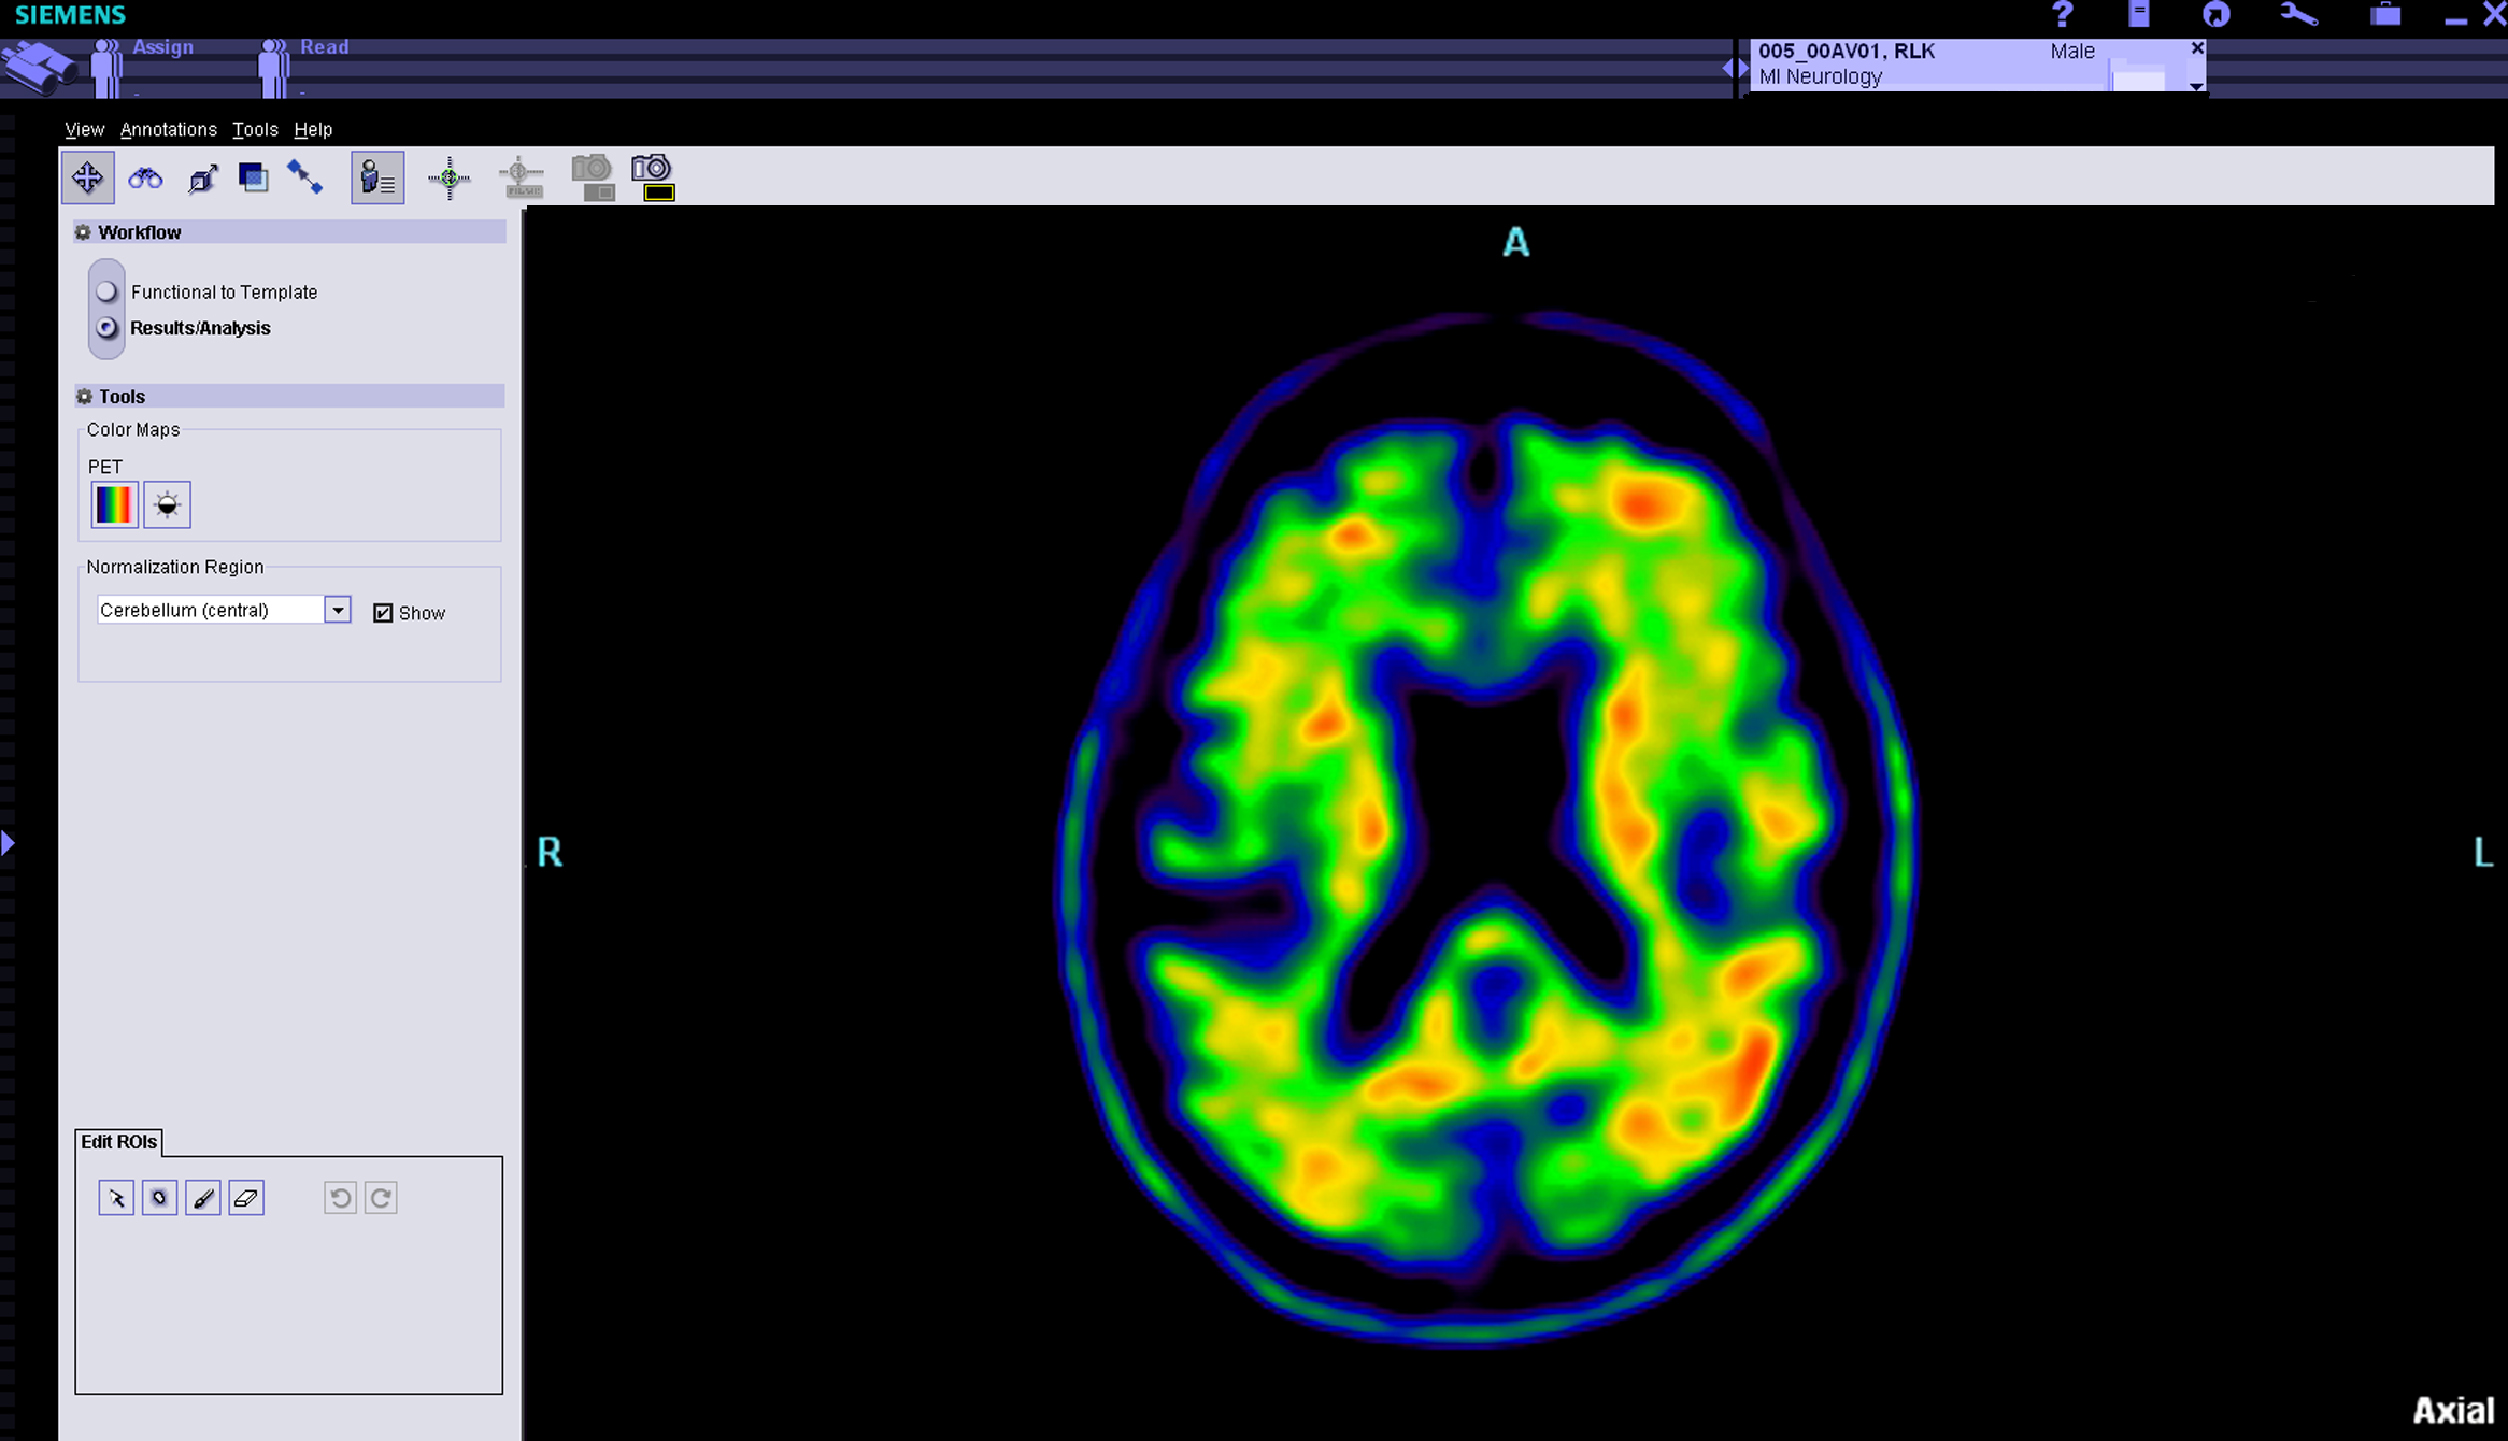2508x1441 pixels.
Task: Click the PET rainbow color map swatch
Action: [x=114, y=505]
